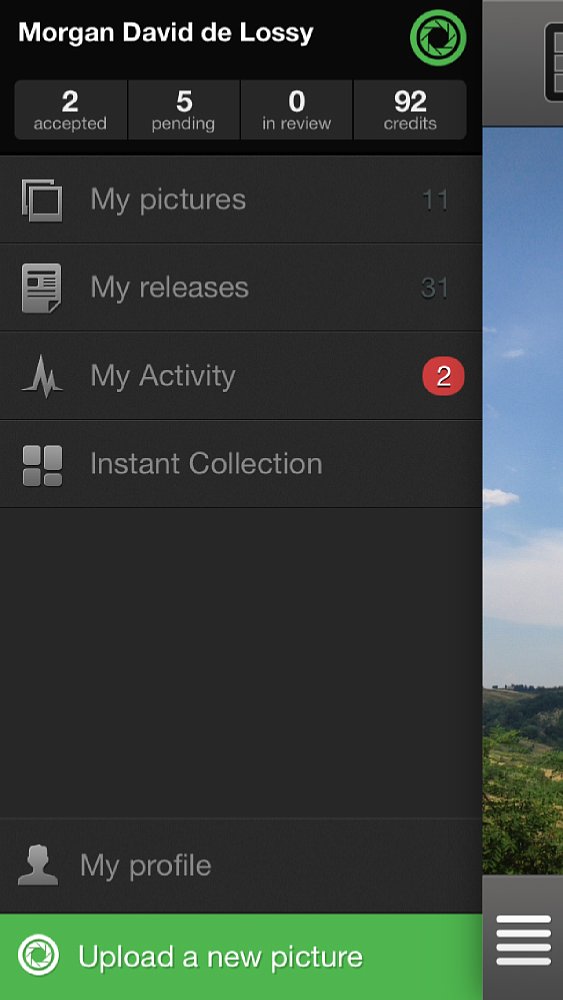This screenshot has width=563, height=1000.
Task: Click the My Activity pulse icon
Action: (x=42, y=376)
